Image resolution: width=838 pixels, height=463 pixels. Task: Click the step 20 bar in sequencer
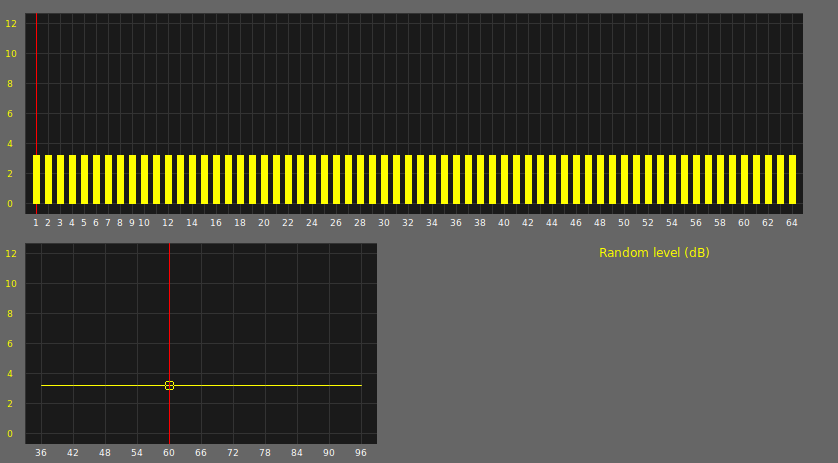click(264, 180)
